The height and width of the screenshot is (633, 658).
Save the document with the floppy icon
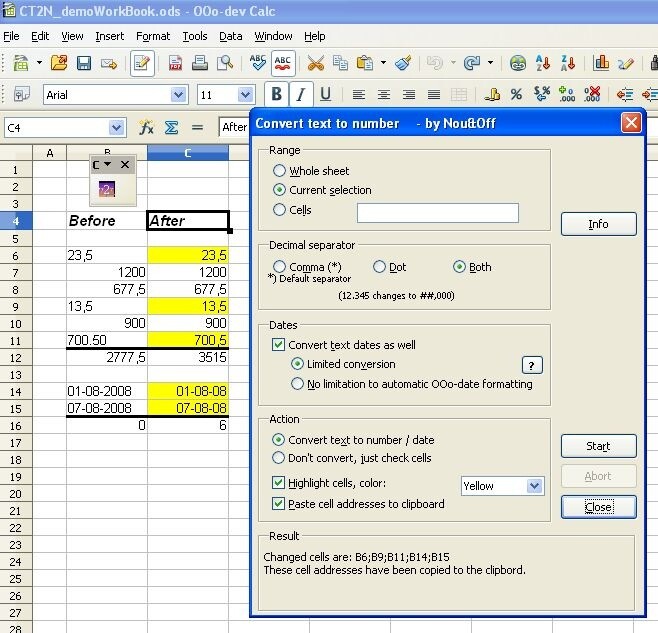click(84, 63)
